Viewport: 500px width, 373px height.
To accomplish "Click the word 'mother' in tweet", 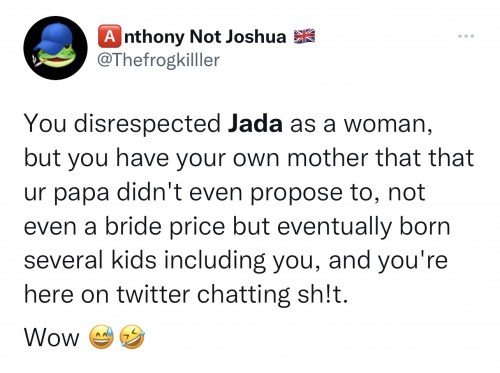I will (328, 158).
